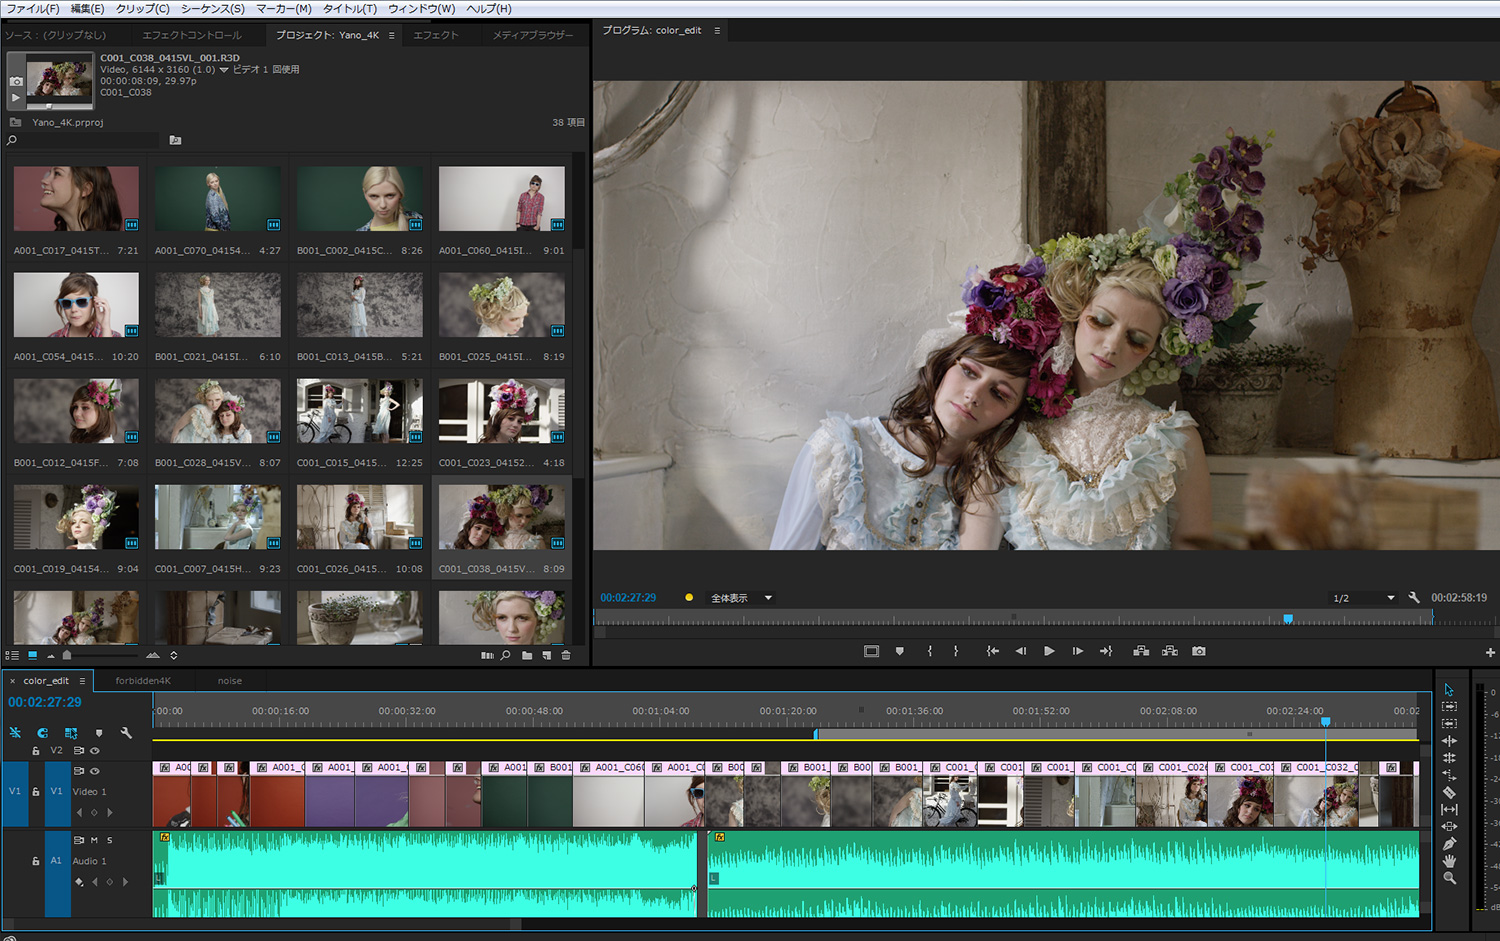Click the Lift button in program monitor
Screen dimensions: 1500x941
point(1141,651)
